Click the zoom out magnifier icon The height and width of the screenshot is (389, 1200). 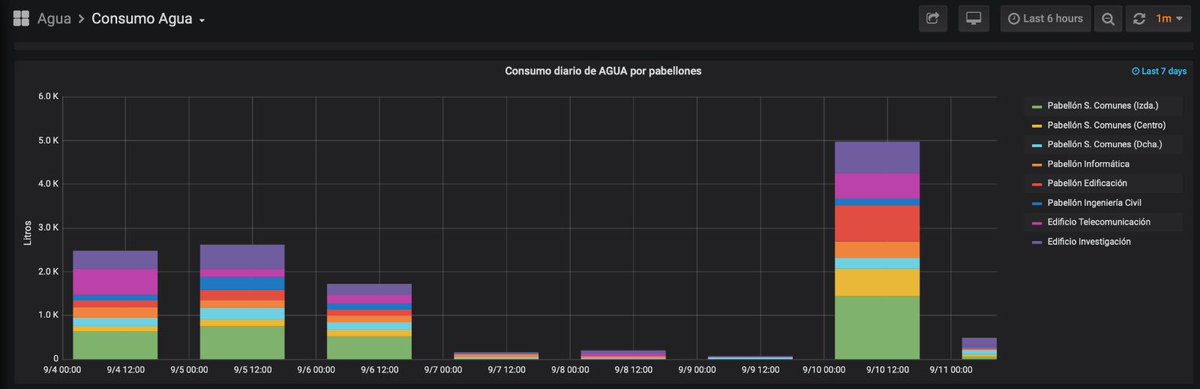1108,18
